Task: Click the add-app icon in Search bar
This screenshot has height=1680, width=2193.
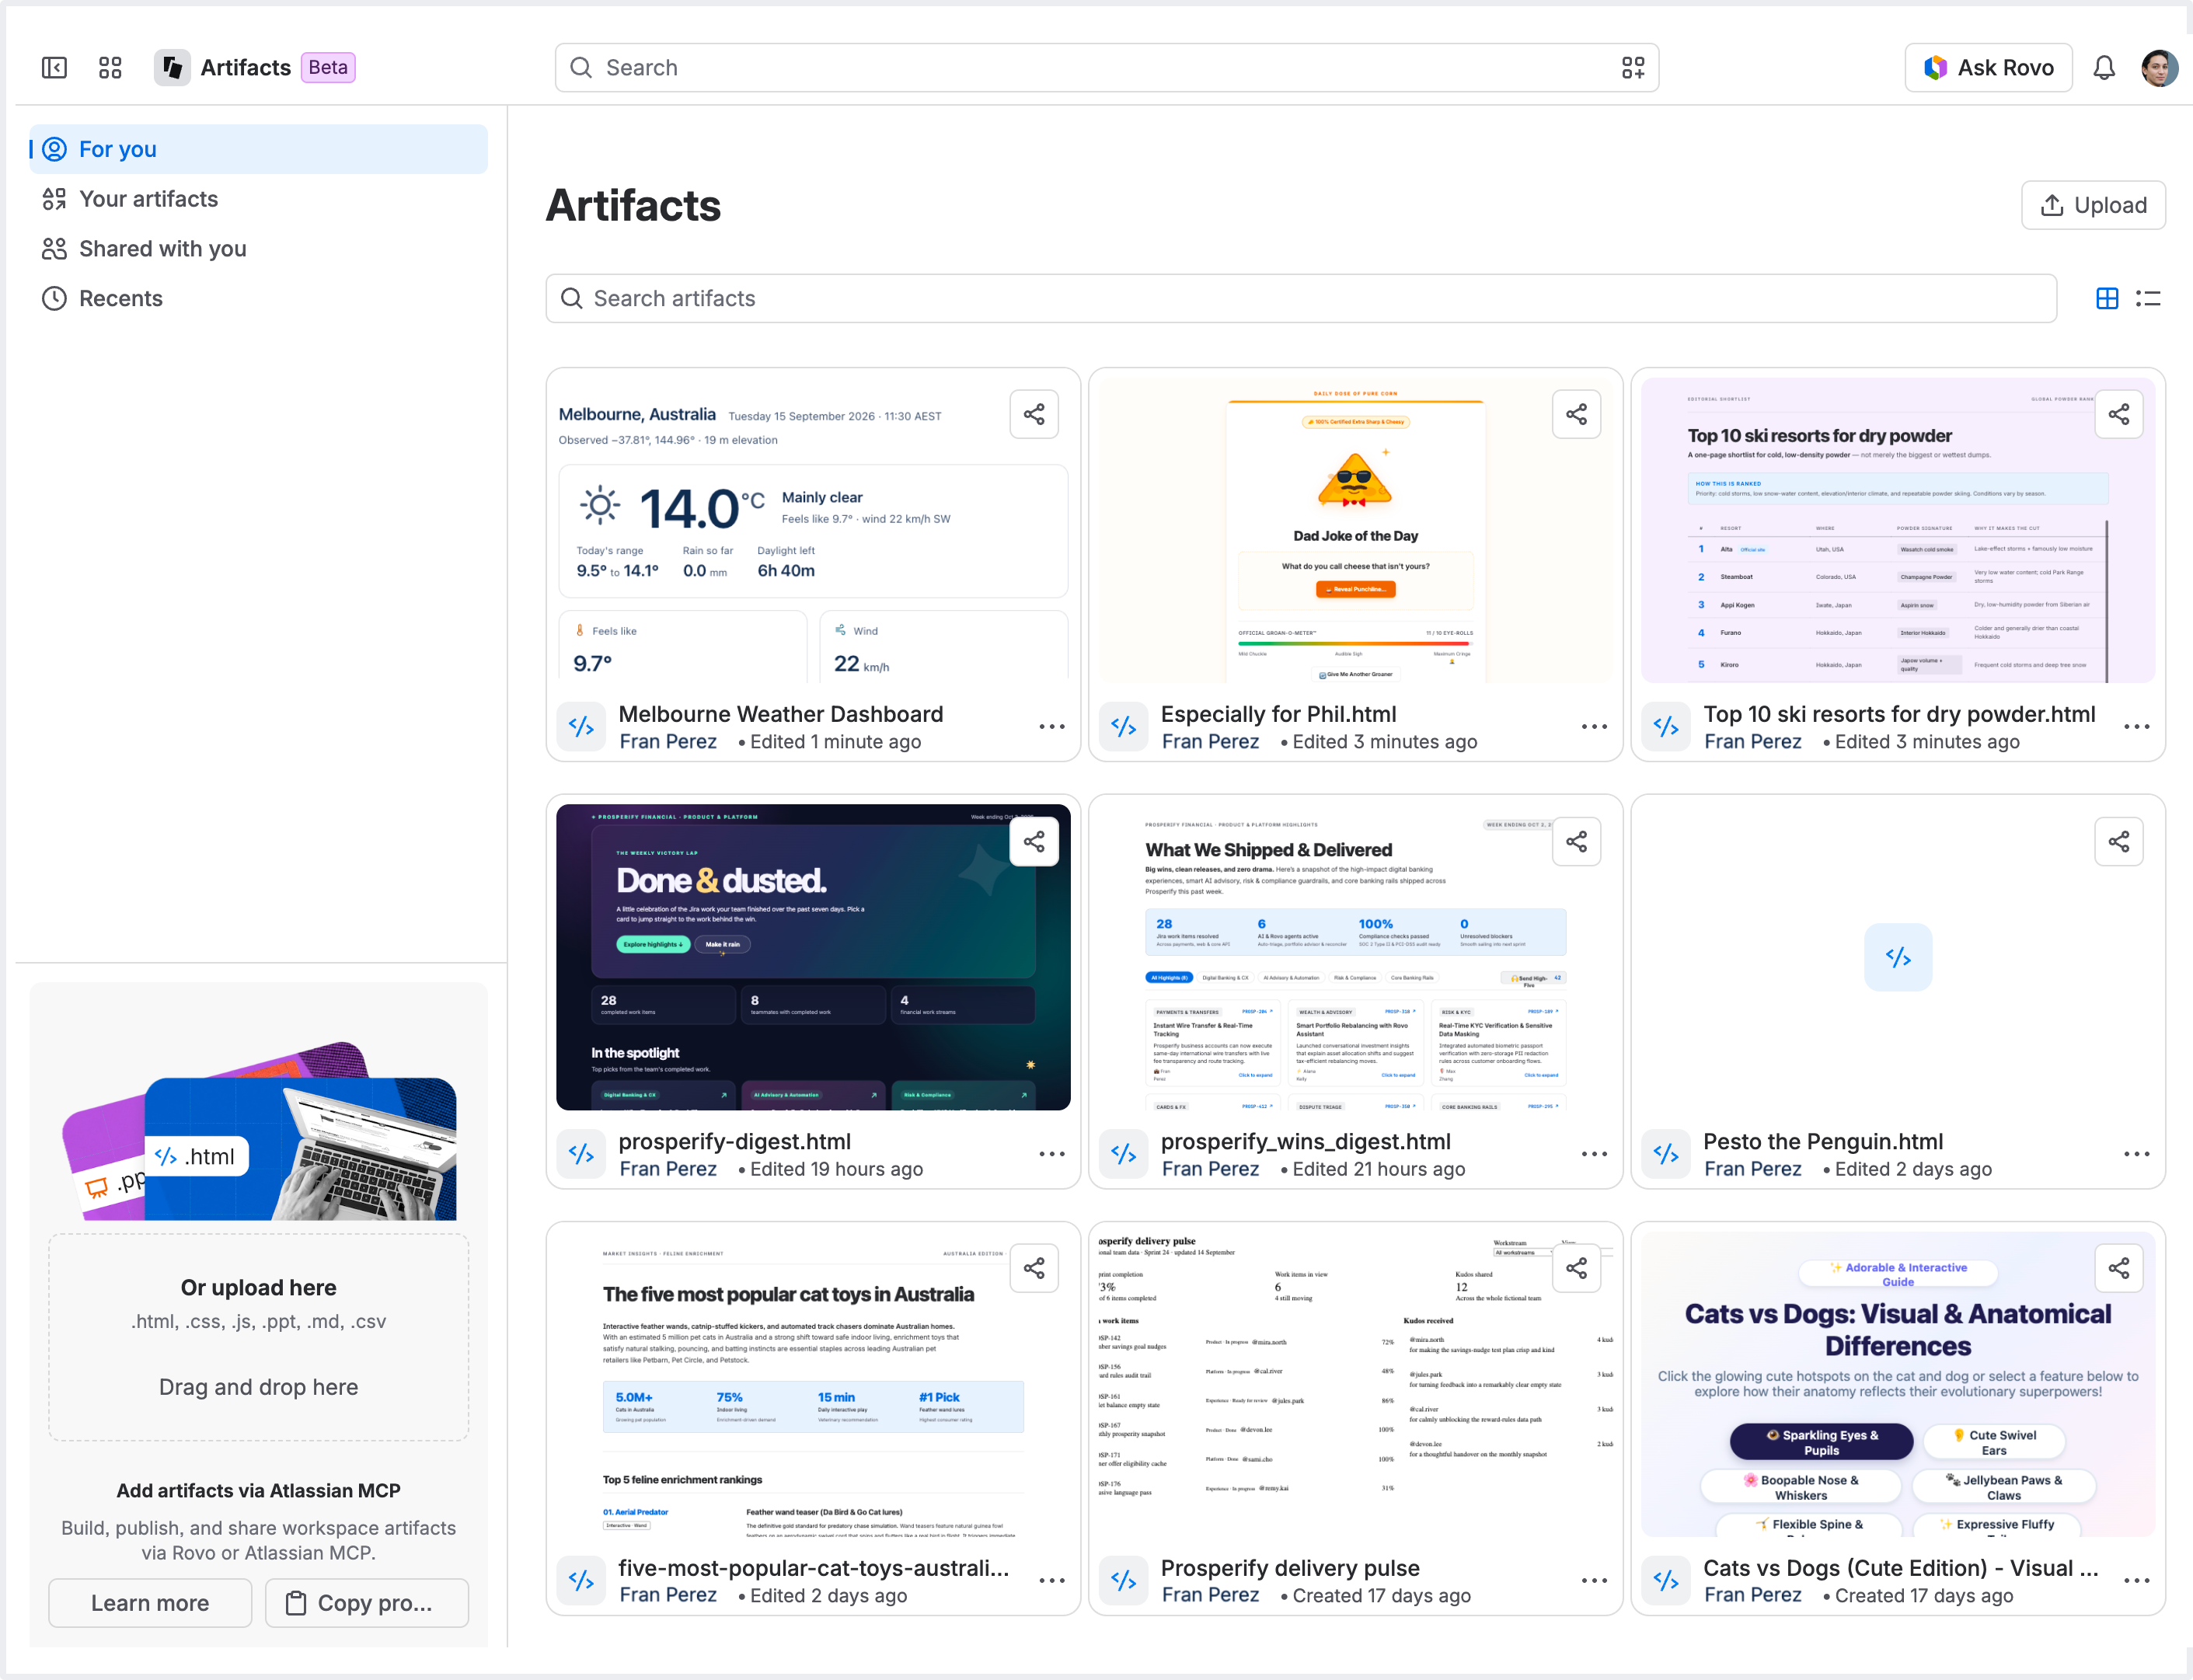Action: pos(1632,67)
